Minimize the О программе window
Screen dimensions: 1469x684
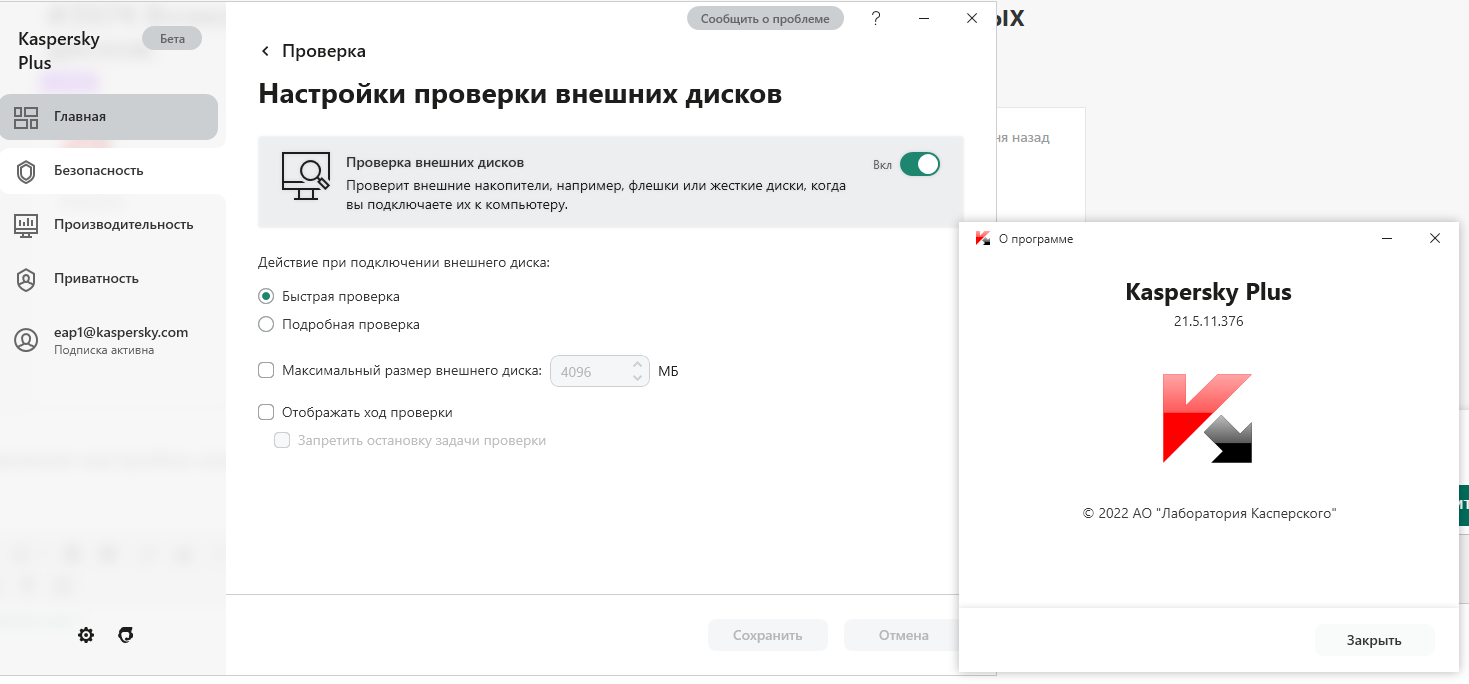(x=1387, y=239)
